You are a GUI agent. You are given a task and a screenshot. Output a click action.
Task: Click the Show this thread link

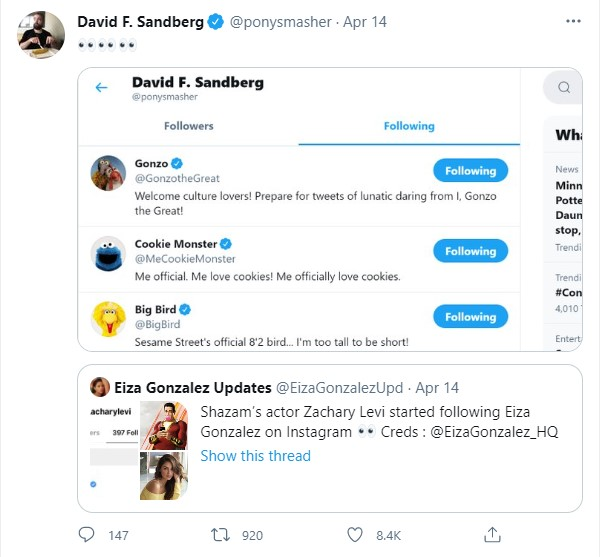(255, 456)
